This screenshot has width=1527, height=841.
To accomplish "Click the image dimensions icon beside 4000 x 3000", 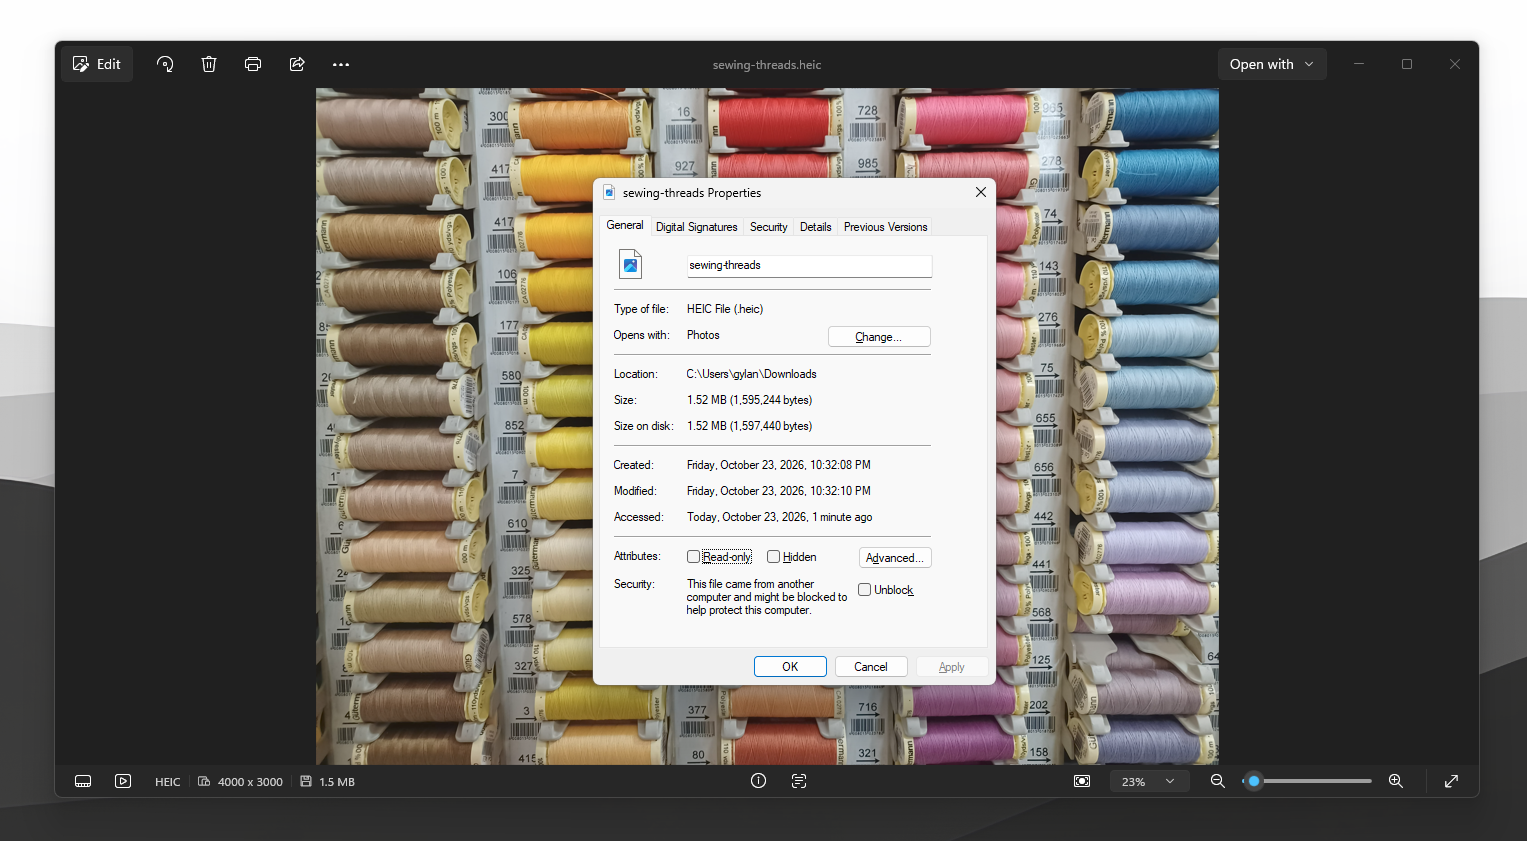I will pos(204,781).
